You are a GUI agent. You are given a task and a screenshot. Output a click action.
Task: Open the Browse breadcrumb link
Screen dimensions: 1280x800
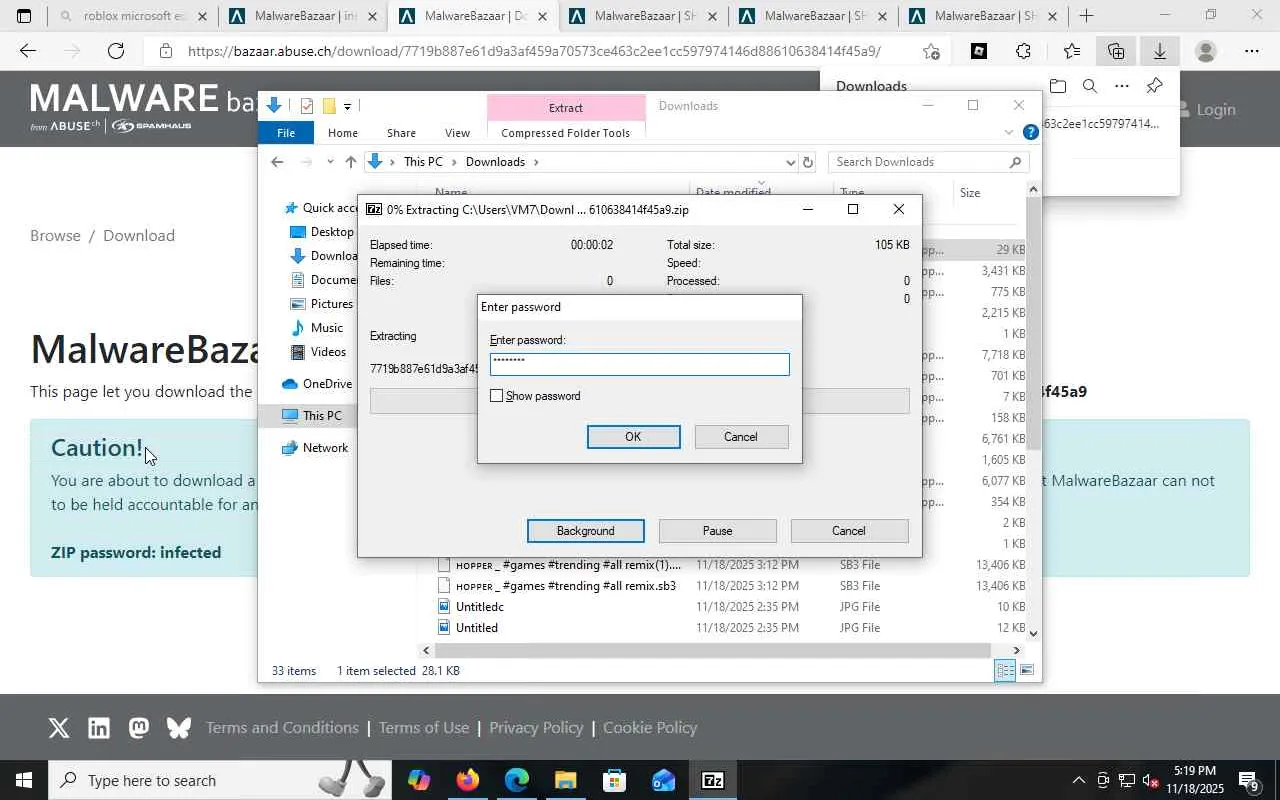click(55, 236)
